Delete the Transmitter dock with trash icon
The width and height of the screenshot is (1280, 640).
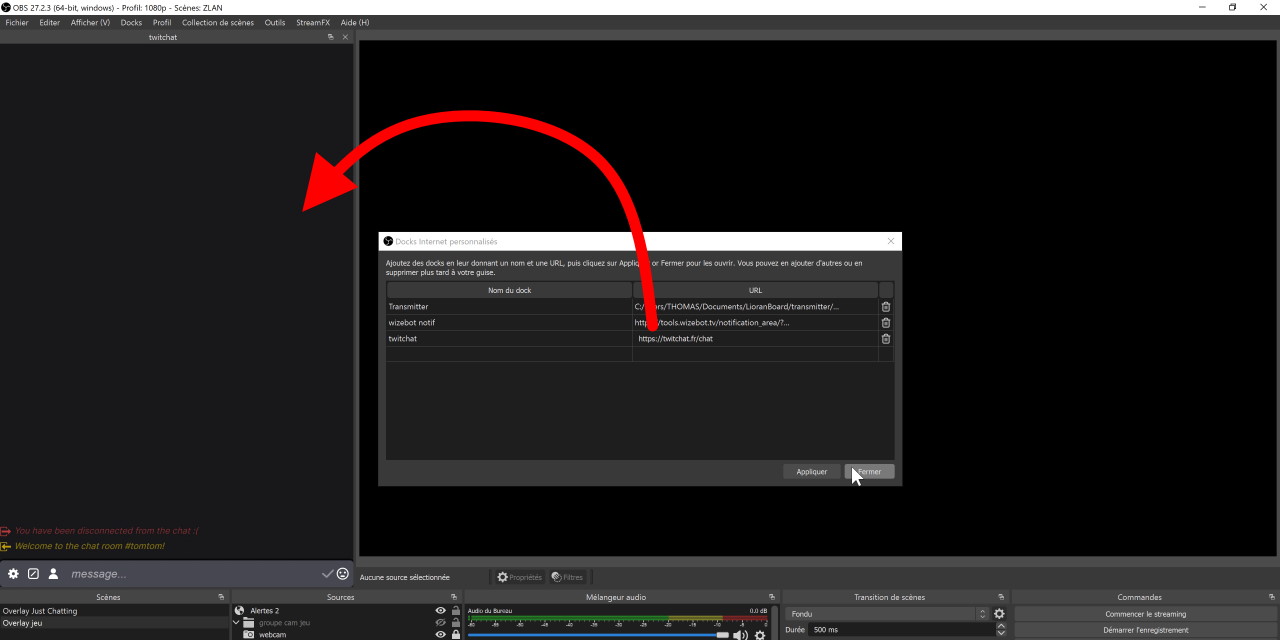tap(885, 307)
